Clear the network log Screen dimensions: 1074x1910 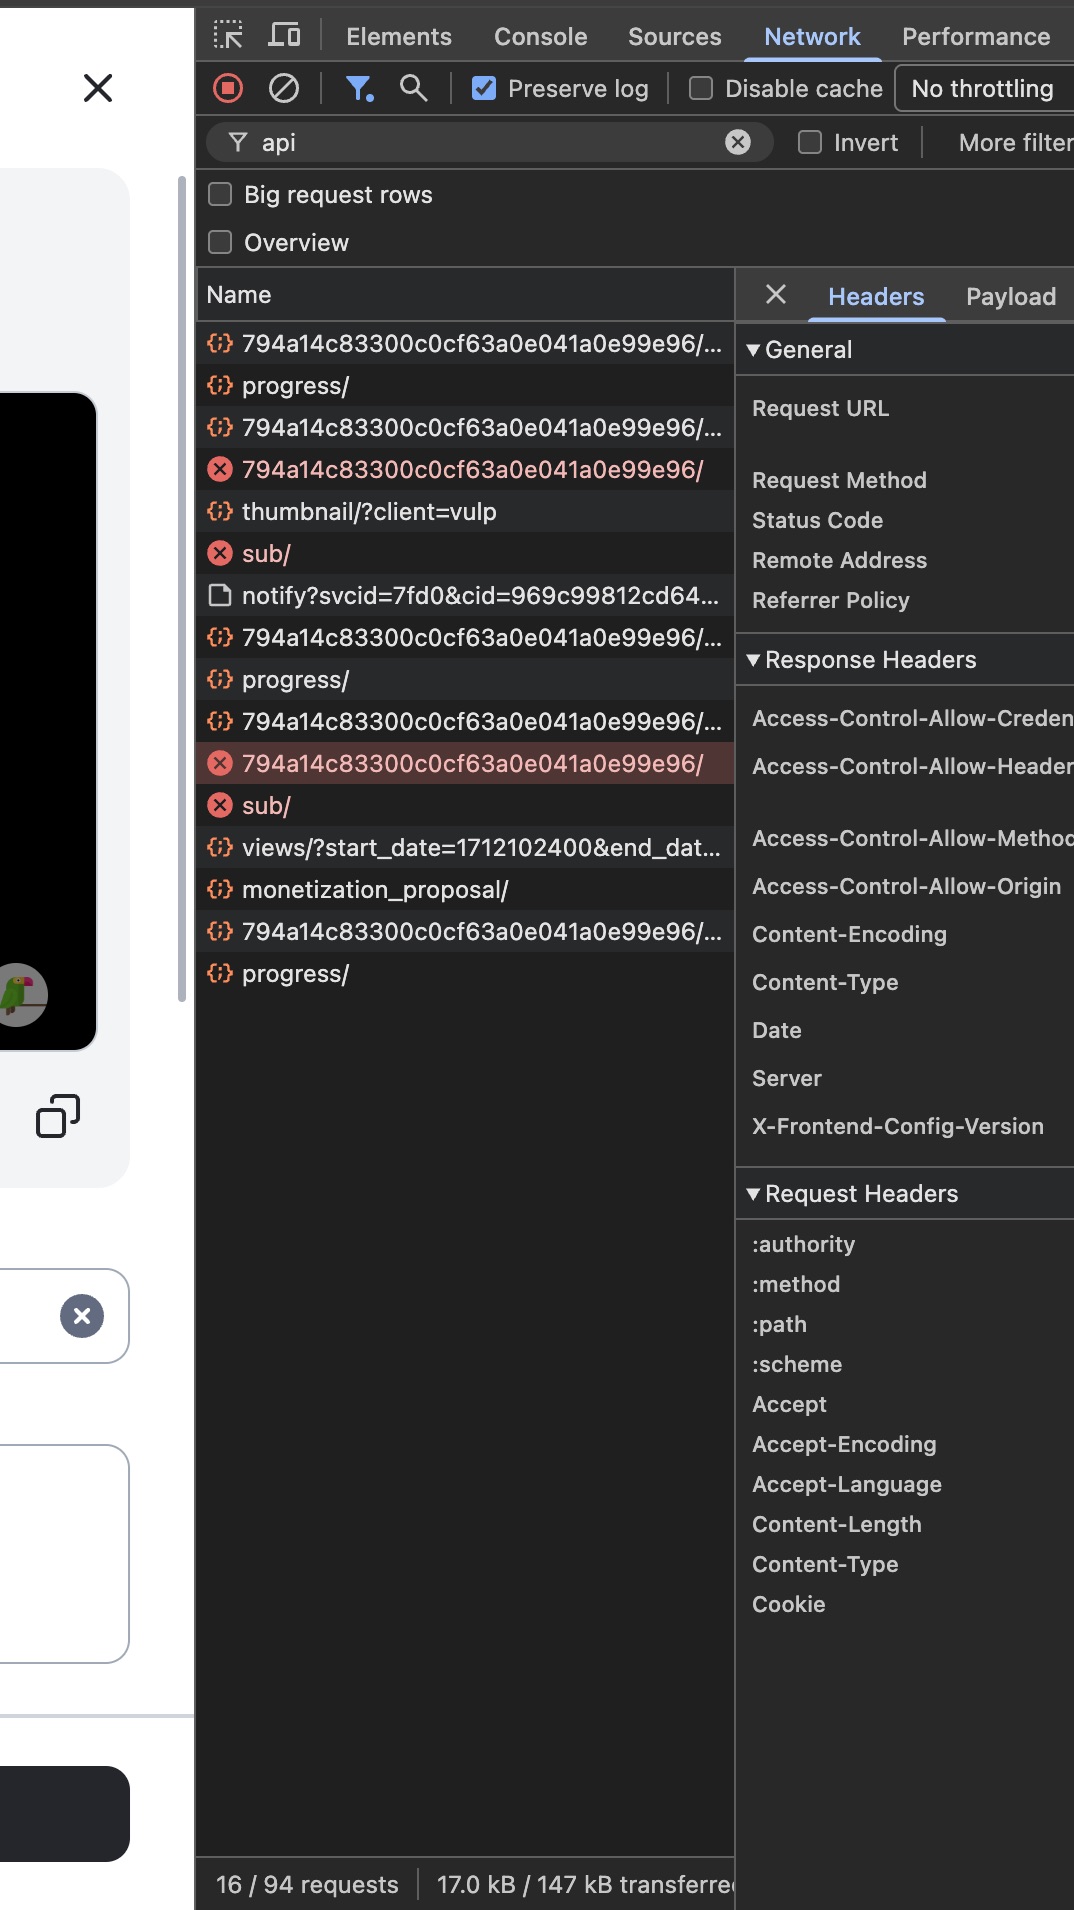pyautogui.click(x=284, y=89)
